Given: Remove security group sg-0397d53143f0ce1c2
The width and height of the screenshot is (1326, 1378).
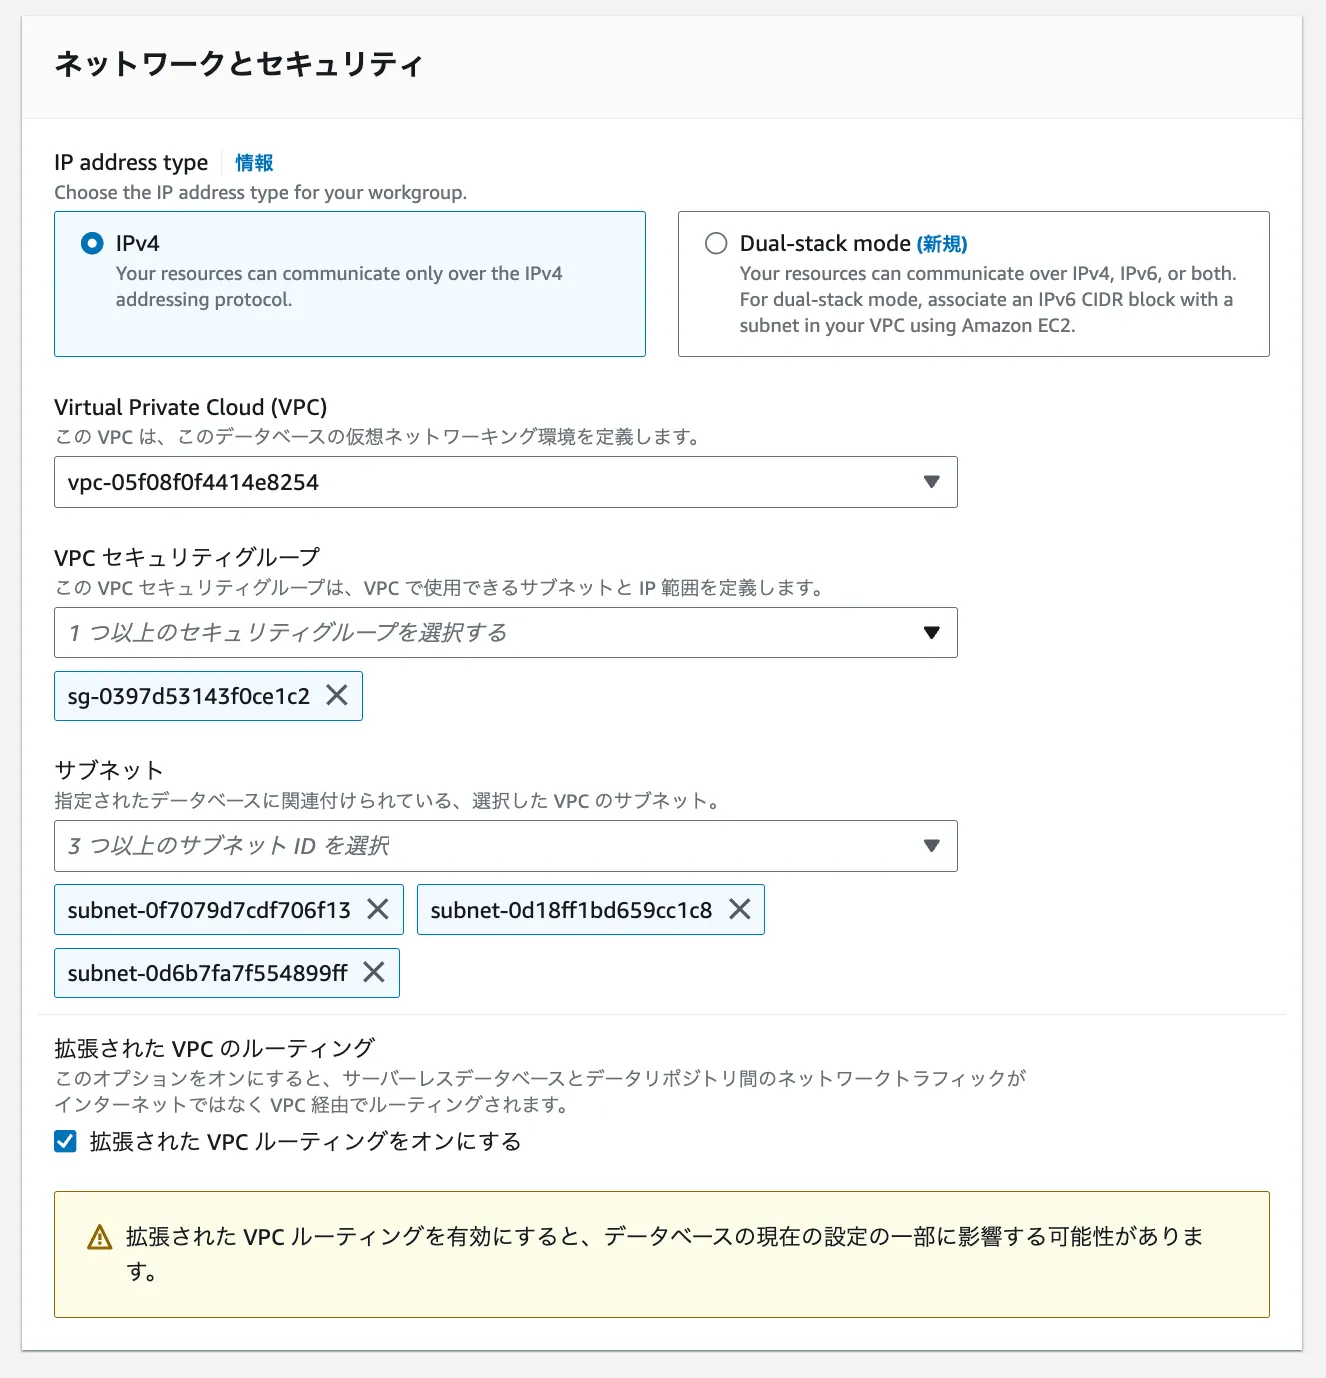Looking at the screenshot, I should 337,695.
